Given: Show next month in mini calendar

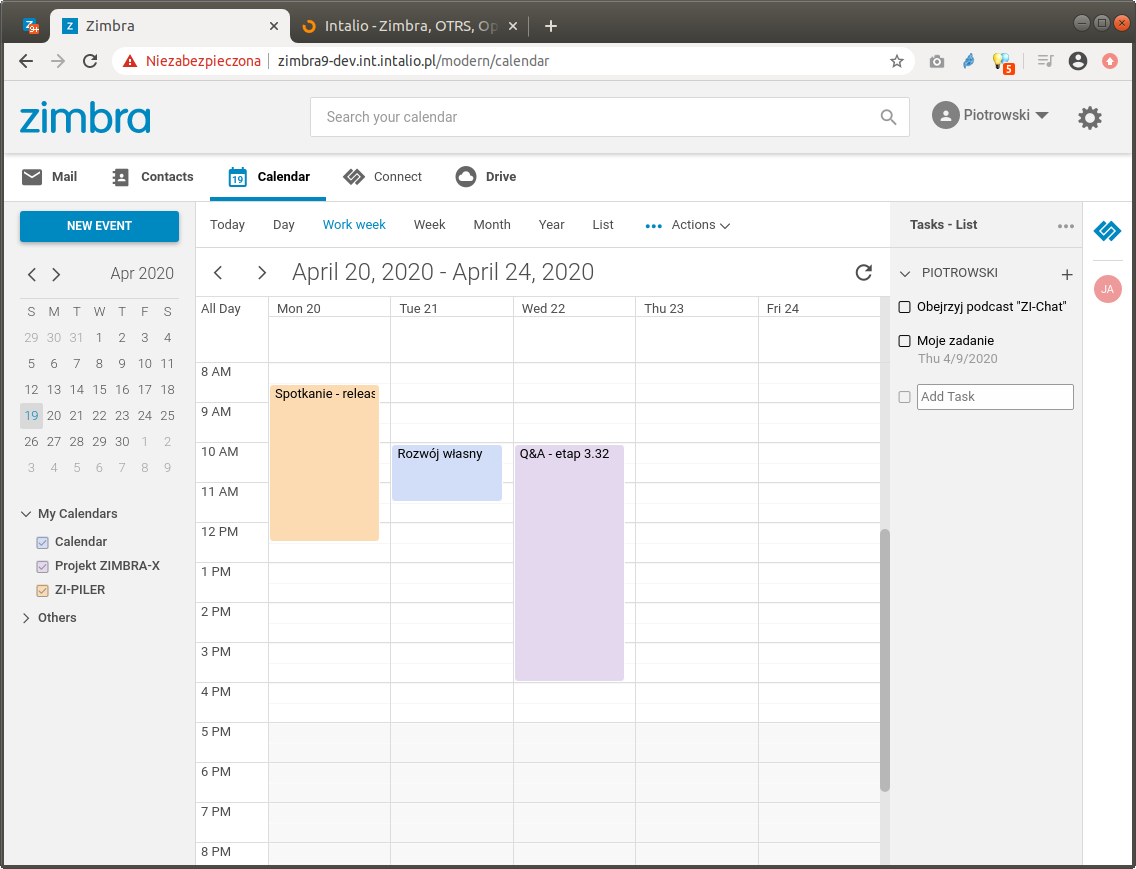Looking at the screenshot, I should [x=56, y=274].
